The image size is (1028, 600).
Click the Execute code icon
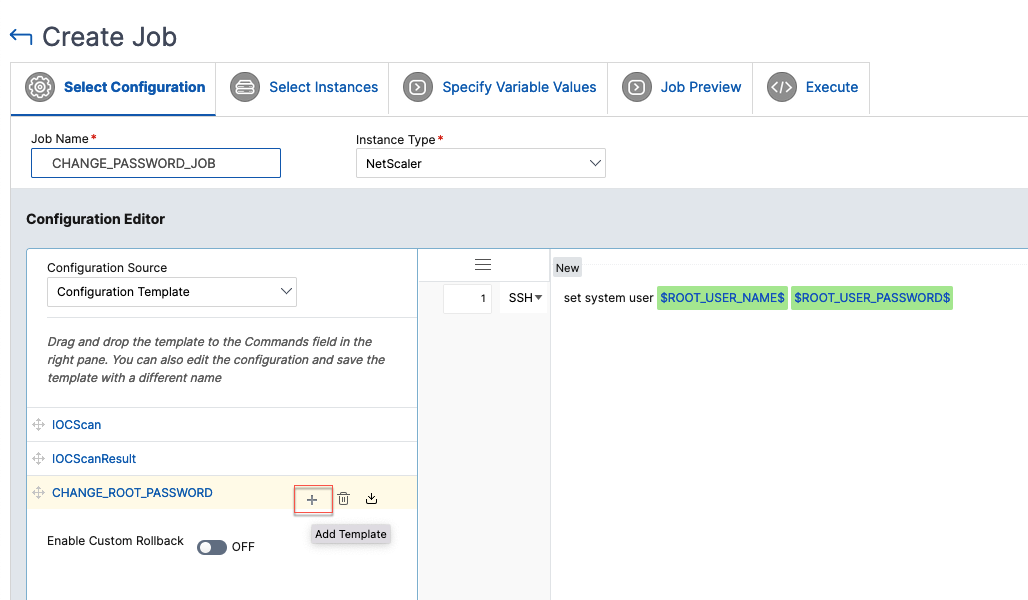tap(781, 87)
